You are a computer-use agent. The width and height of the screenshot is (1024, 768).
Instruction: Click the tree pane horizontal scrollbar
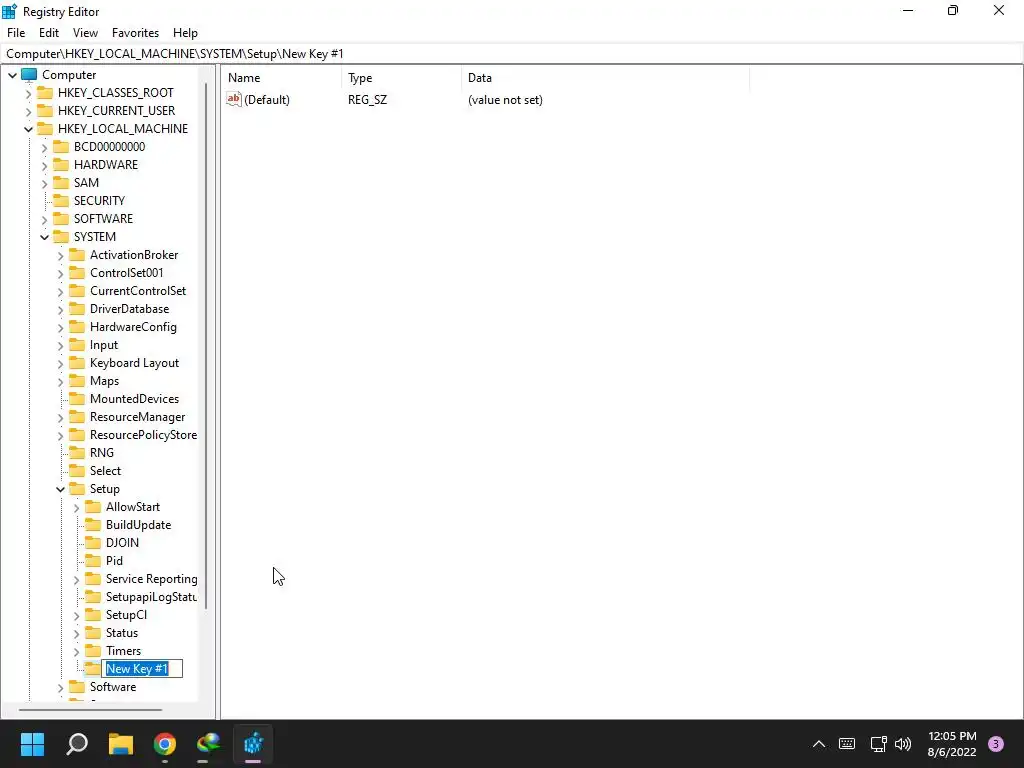90,710
